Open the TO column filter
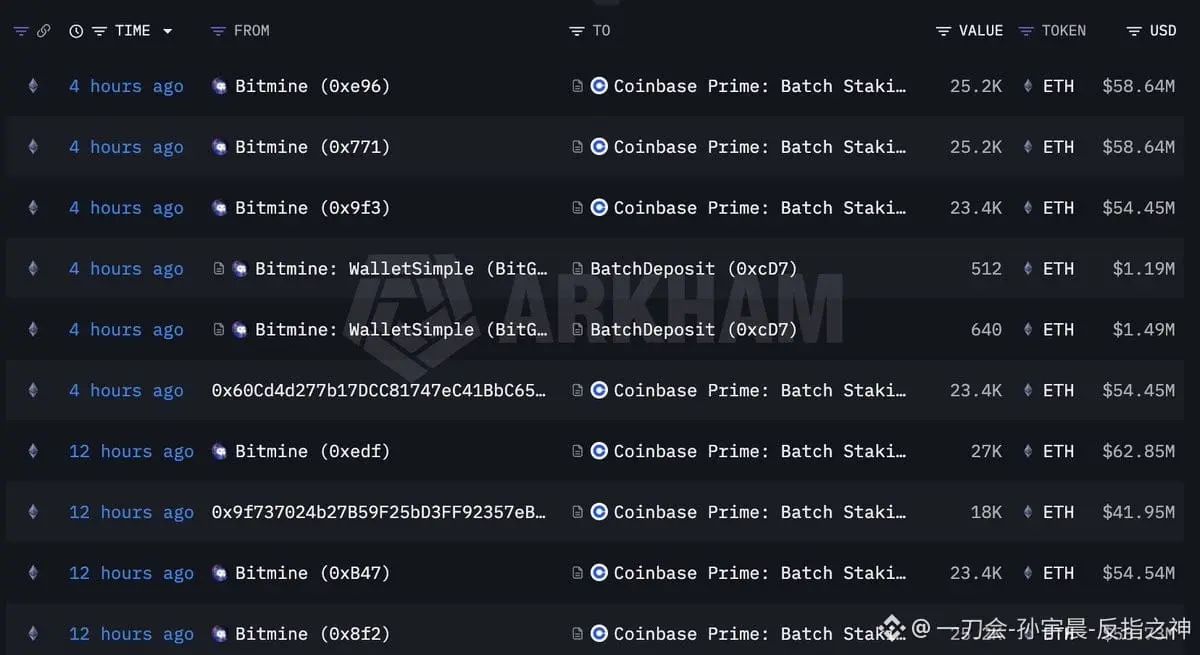 click(576, 31)
